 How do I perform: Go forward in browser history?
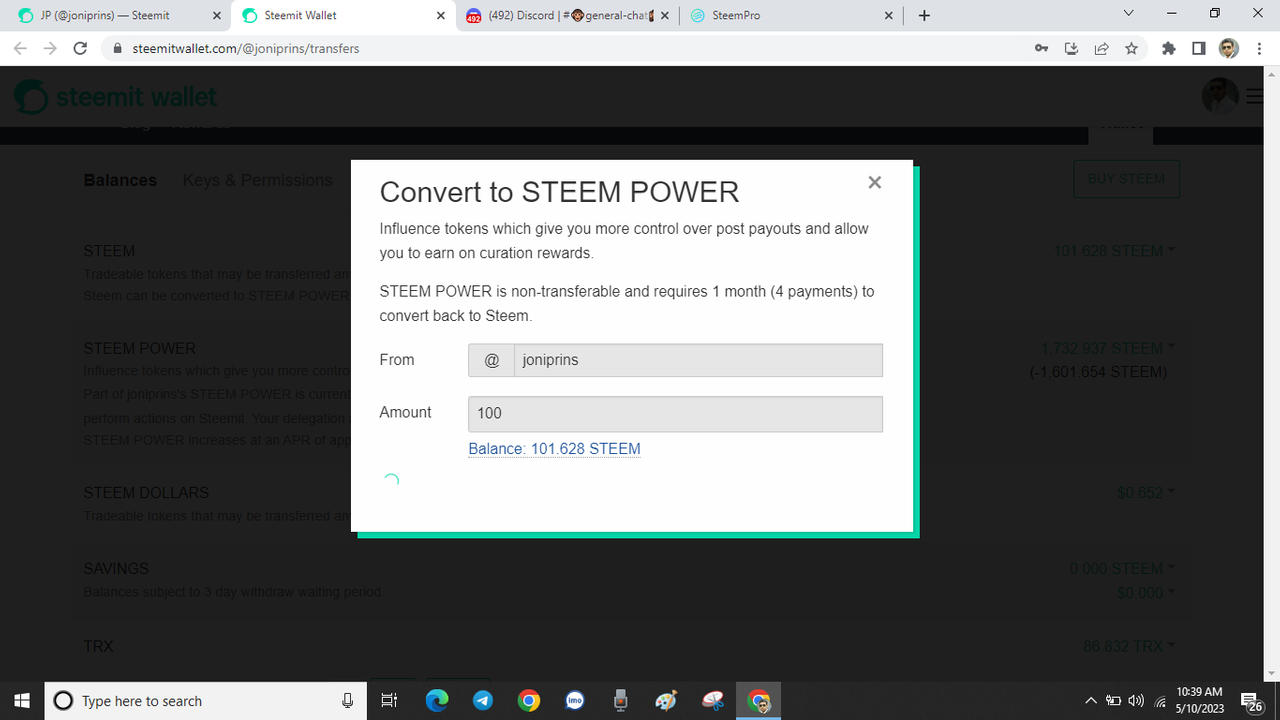[x=50, y=48]
